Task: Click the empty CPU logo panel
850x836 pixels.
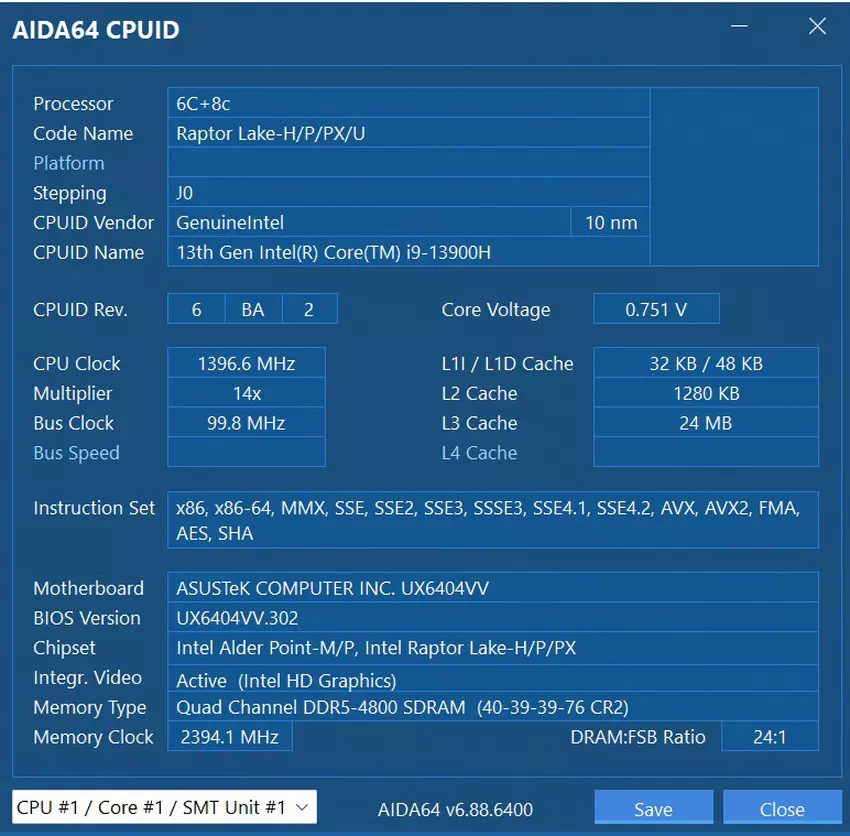Action: (x=734, y=176)
